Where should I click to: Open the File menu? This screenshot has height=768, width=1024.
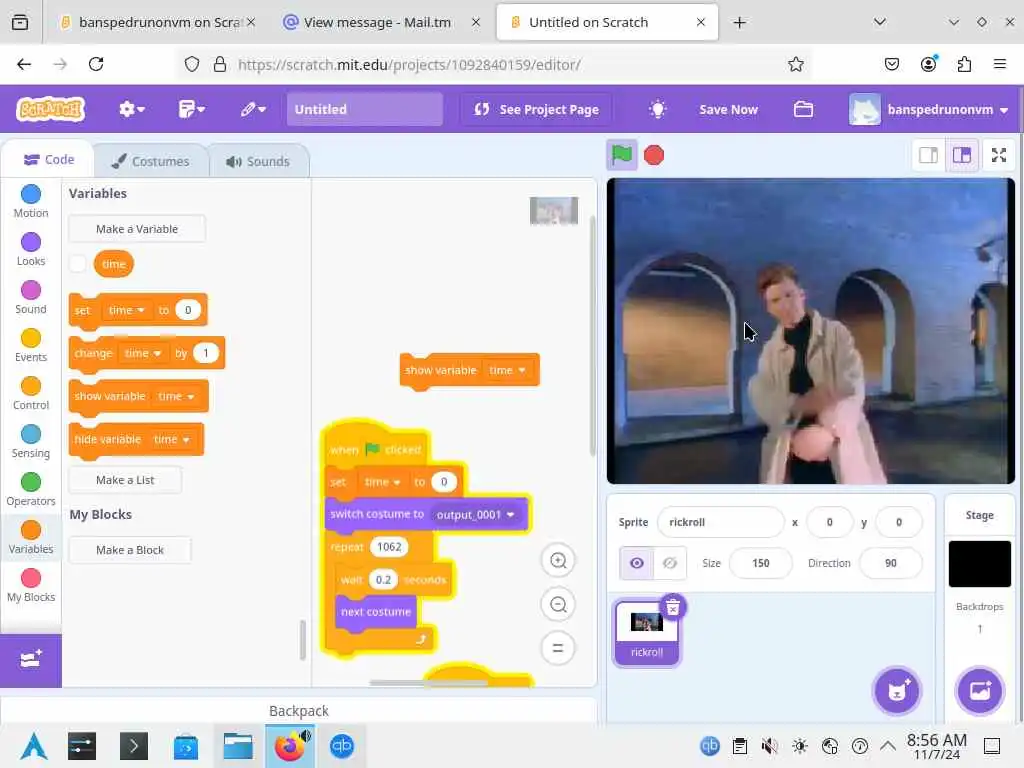point(191,109)
